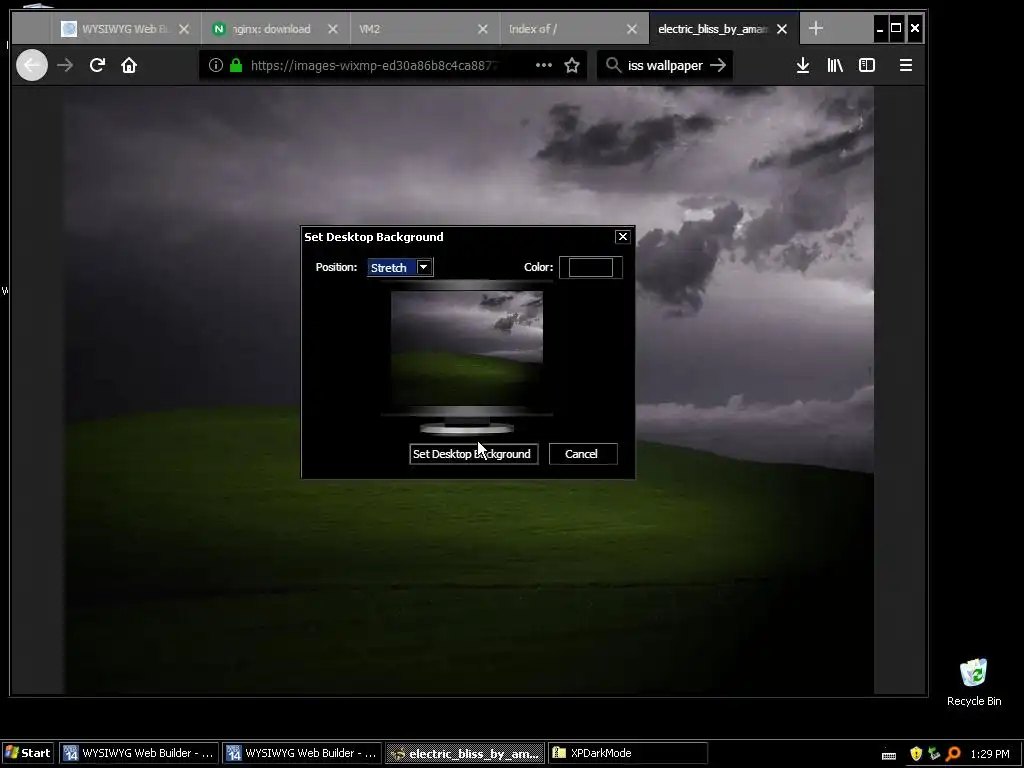The width and height of the screenshot is (1024, 768).
Task: Open the downloads panel
Action: pyautogui.click(x=803, y=65)
